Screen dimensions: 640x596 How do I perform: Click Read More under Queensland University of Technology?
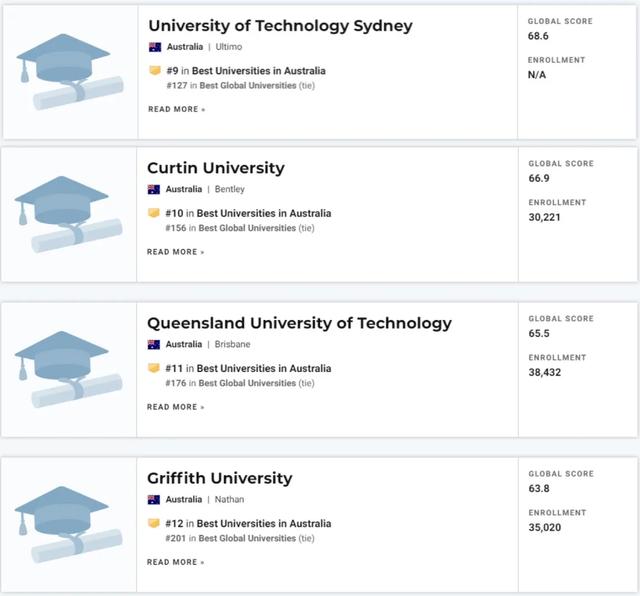point(176,407)
